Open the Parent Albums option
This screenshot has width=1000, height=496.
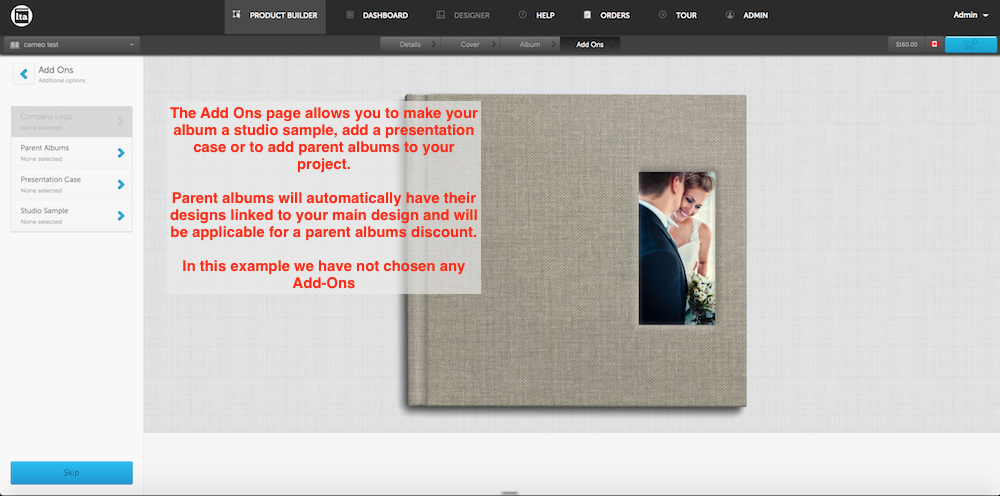tap(71, 153)
